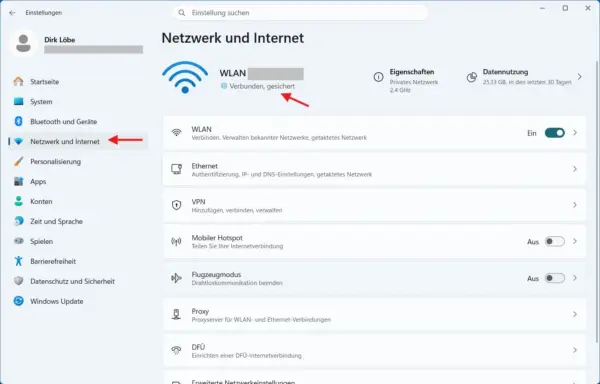Go to Startseite in sidebar
The image size is (600, 384).
[x=78, y=81]
